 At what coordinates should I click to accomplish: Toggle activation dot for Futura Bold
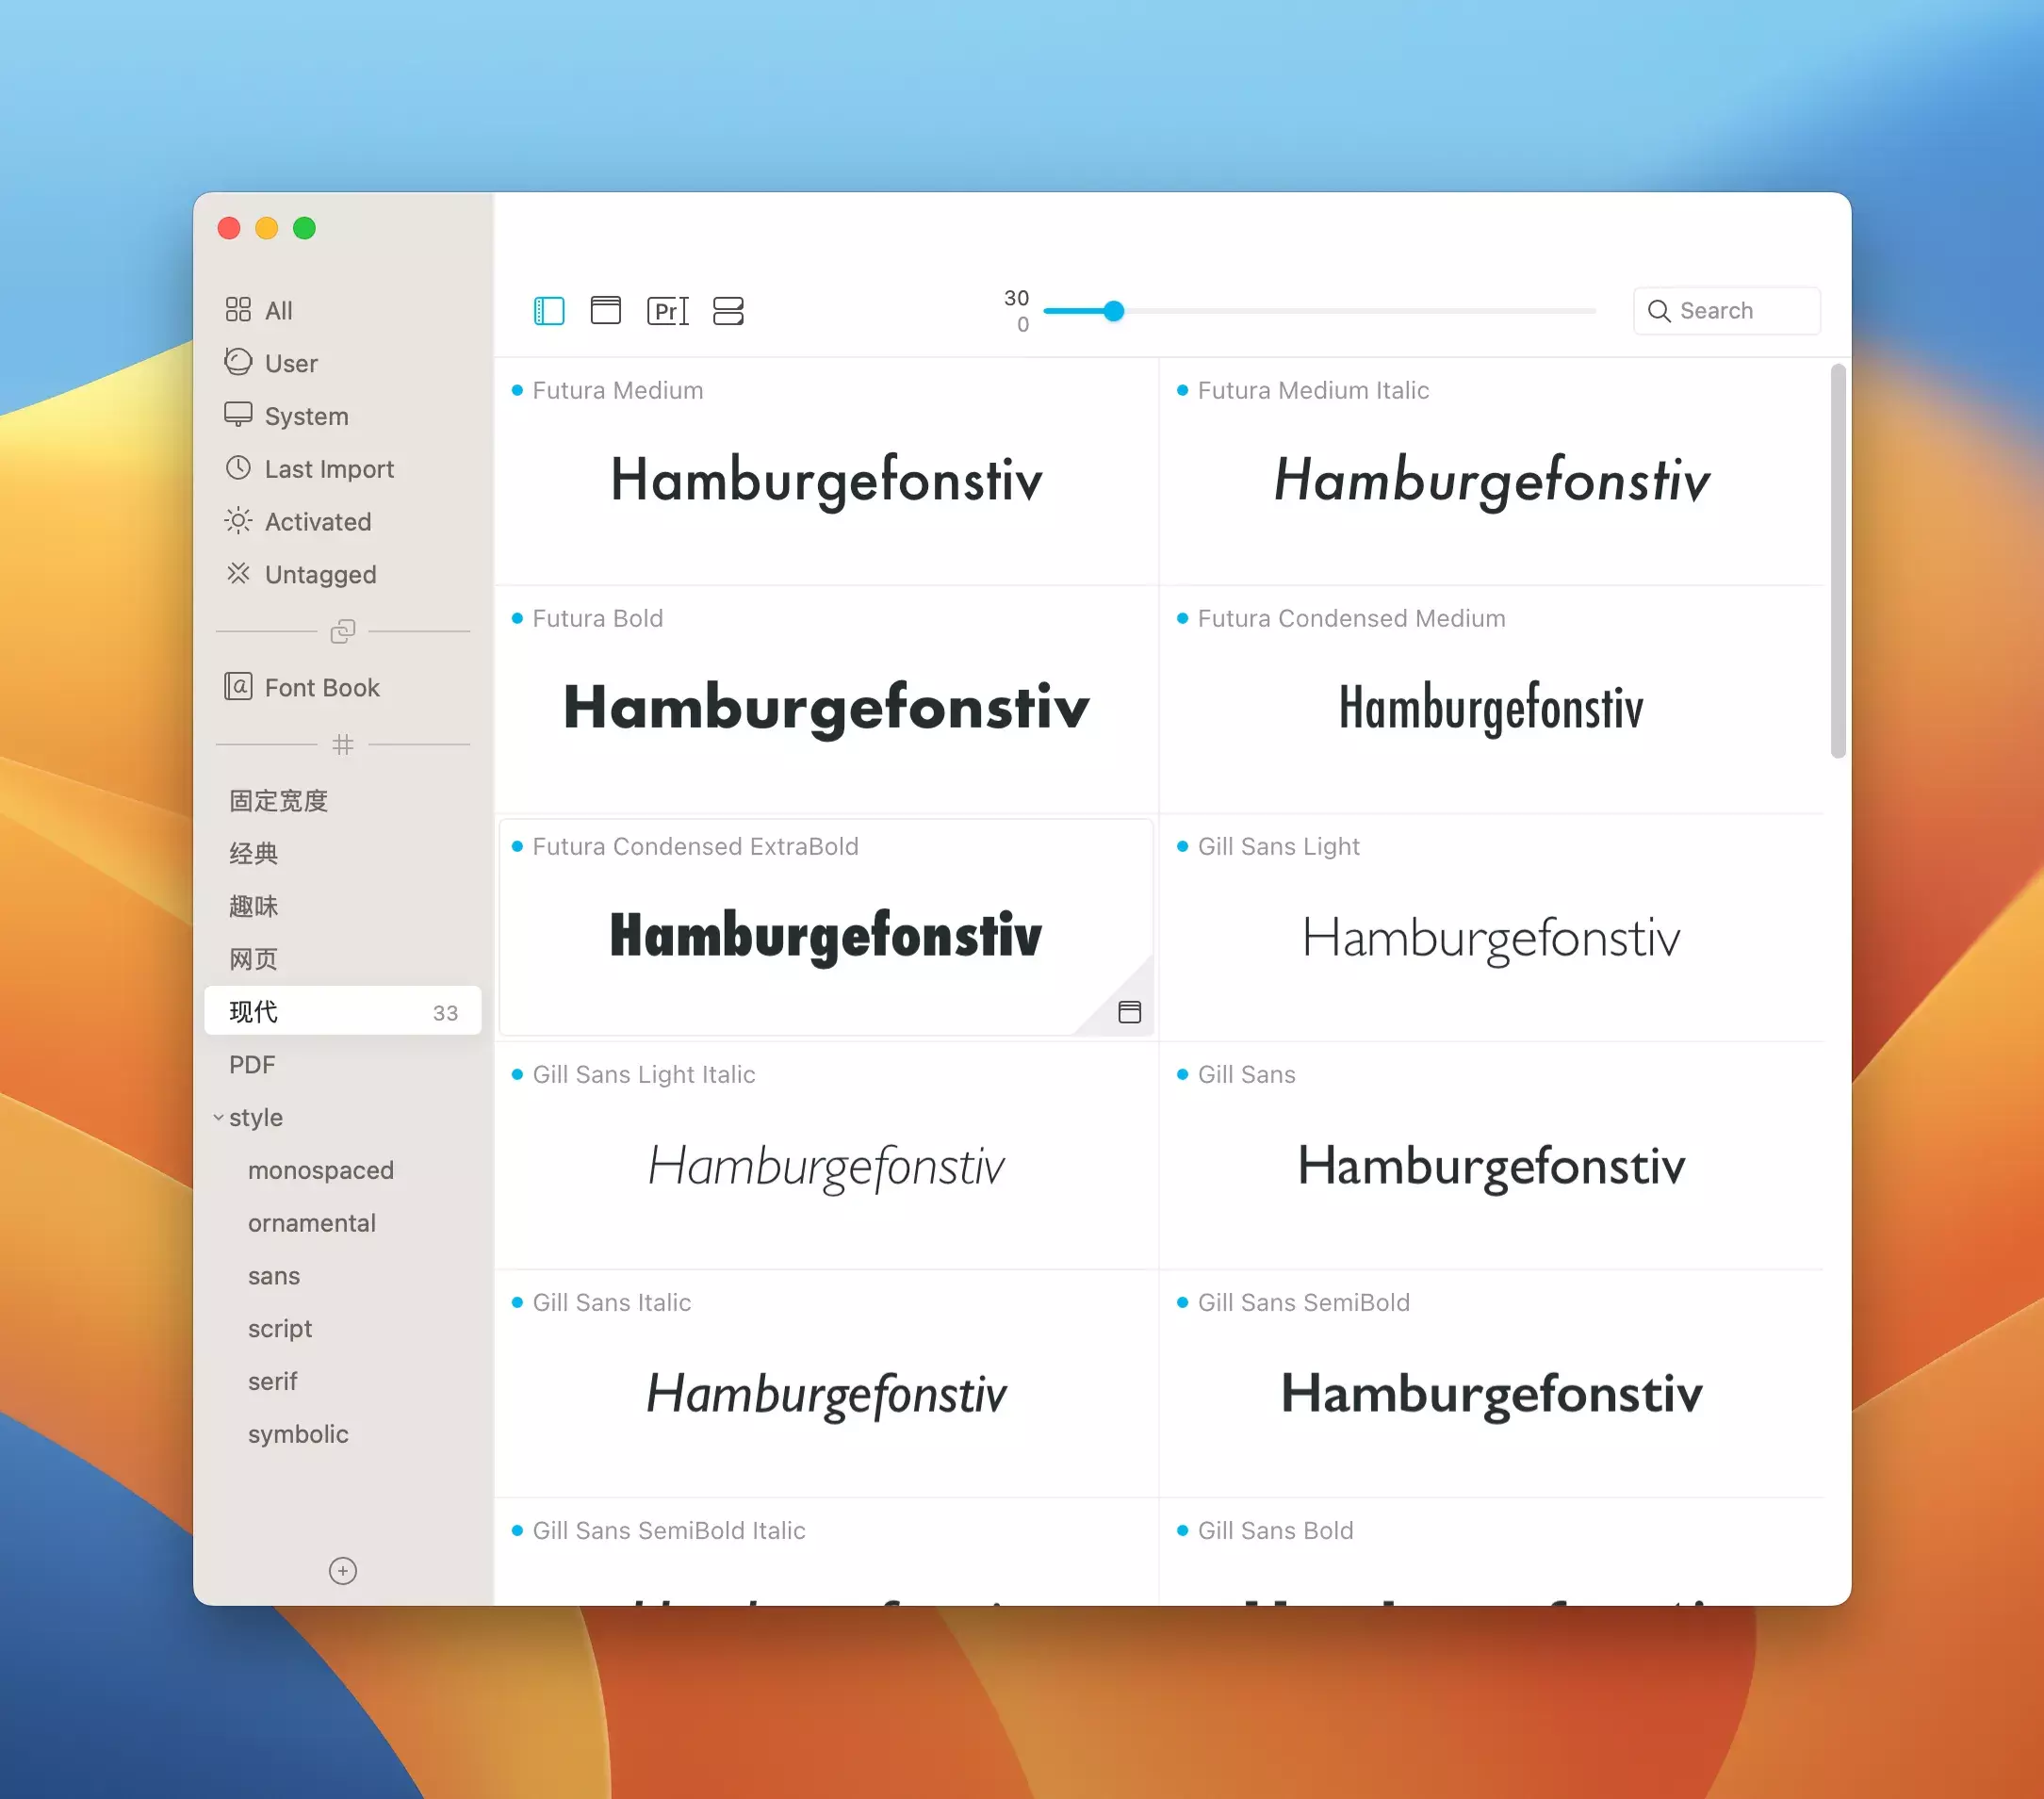click(517, 618)
